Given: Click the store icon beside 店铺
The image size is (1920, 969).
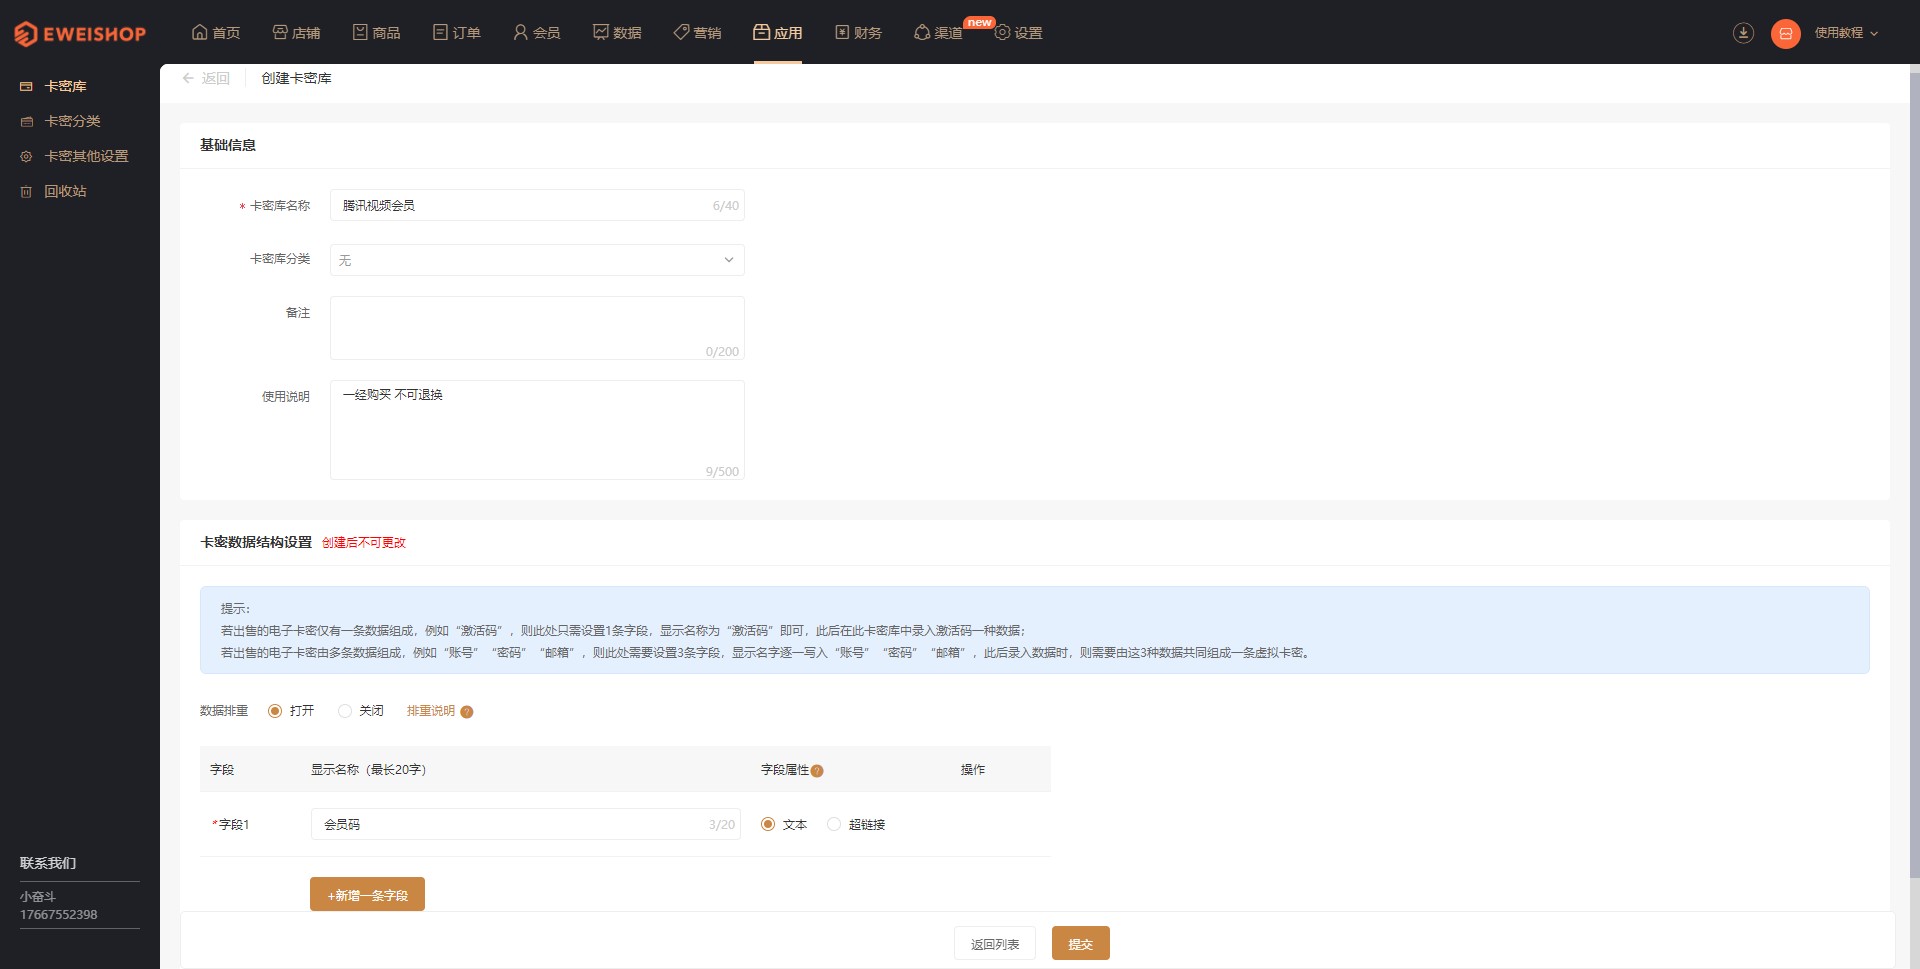Looking at the screenshot, I should (280, 32).
